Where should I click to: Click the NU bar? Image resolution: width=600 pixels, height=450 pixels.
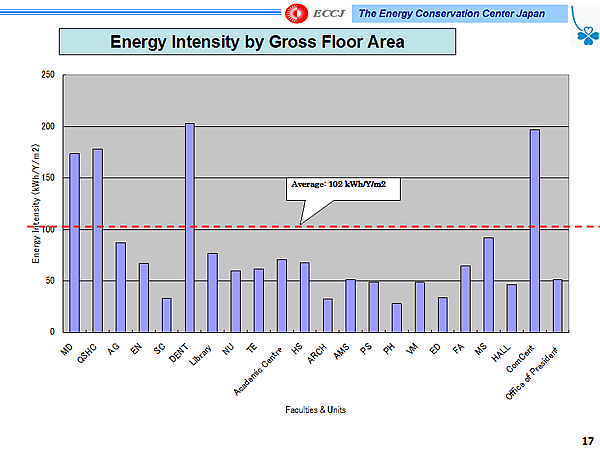tap(236, 301)
